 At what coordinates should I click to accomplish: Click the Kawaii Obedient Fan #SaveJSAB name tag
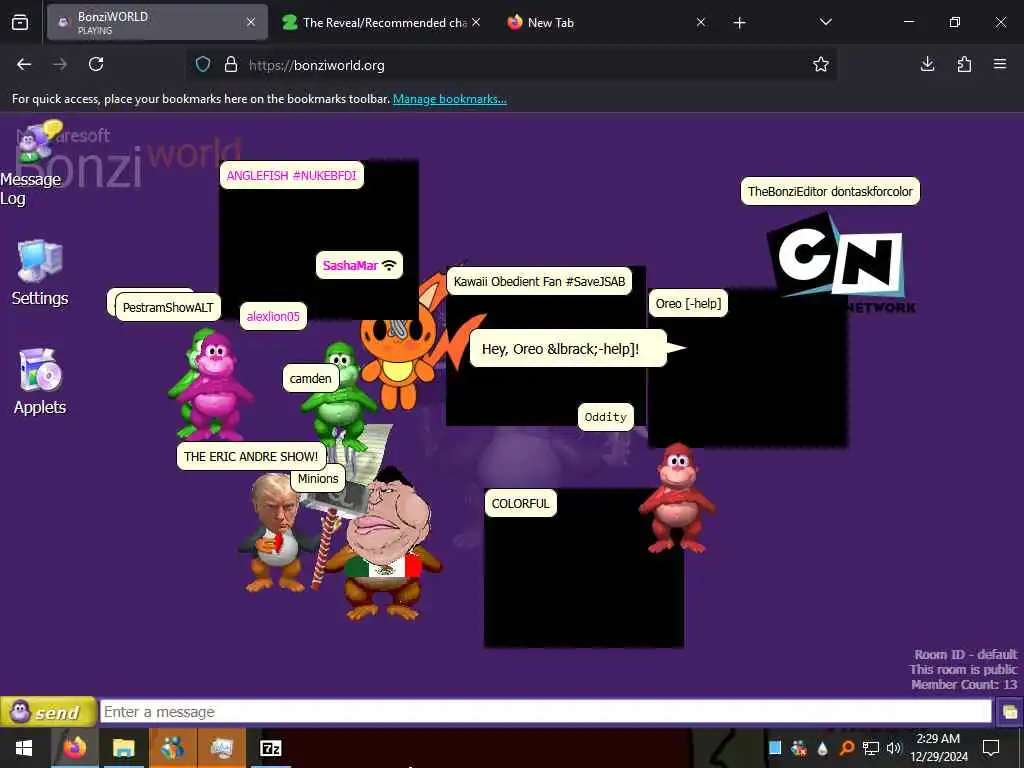tap(539, 281)
